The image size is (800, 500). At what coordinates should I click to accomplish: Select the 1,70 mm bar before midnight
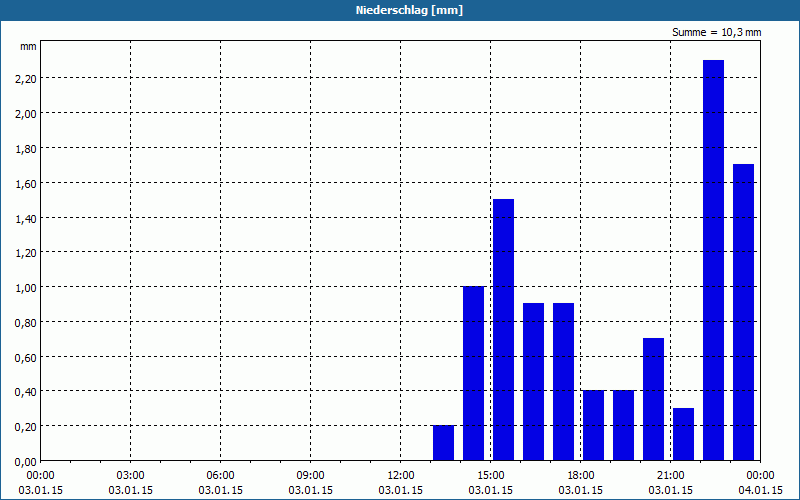(743, 312)
